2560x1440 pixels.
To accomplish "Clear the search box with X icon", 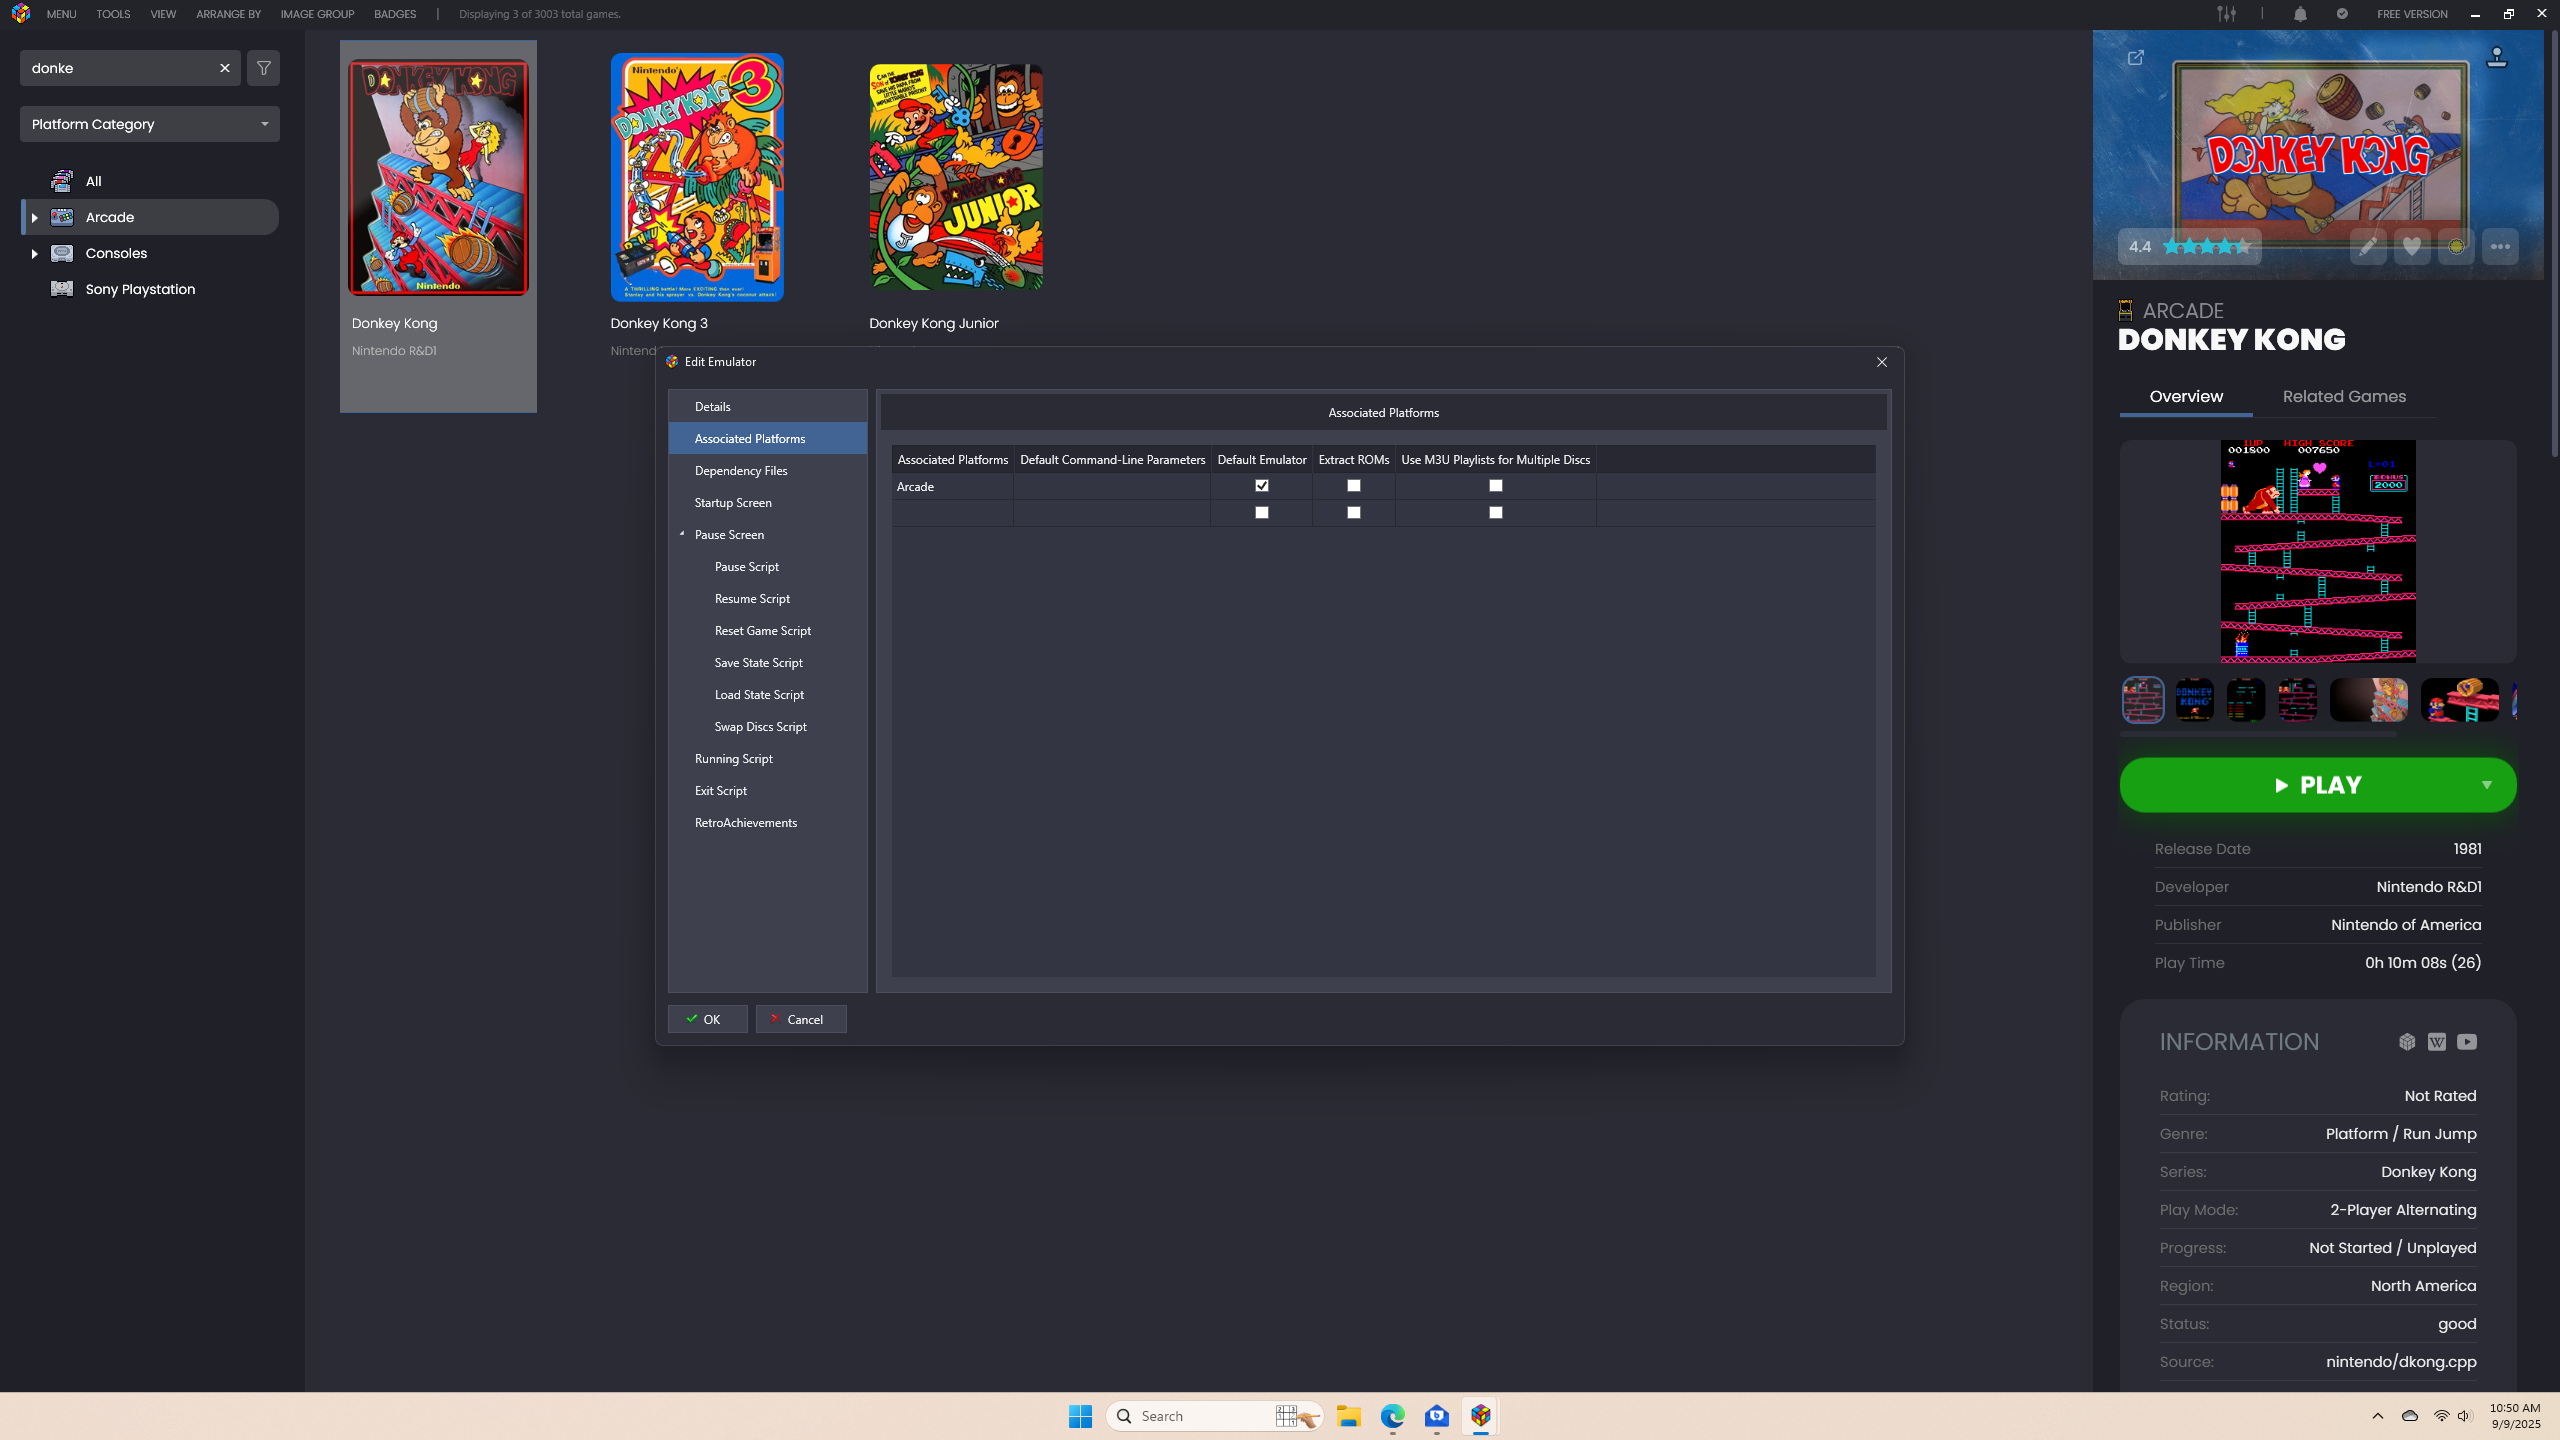I will coord(225,68).
